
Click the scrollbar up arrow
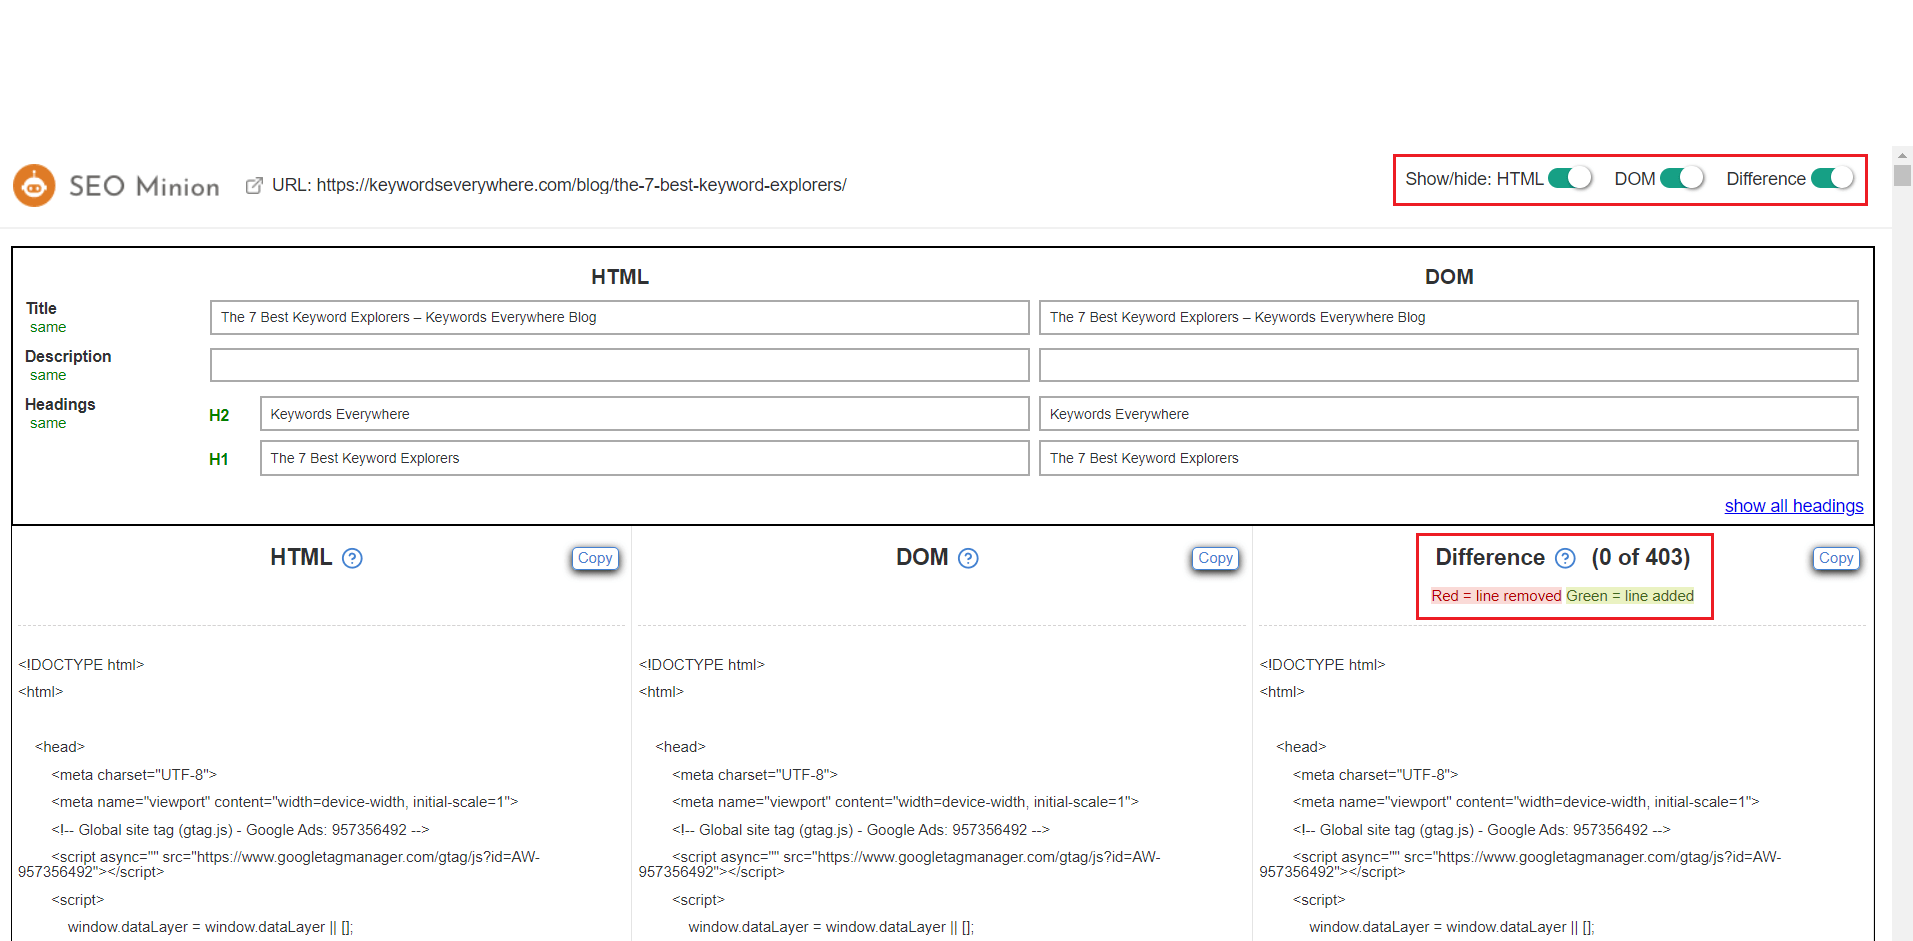(x=1901, y=156)
